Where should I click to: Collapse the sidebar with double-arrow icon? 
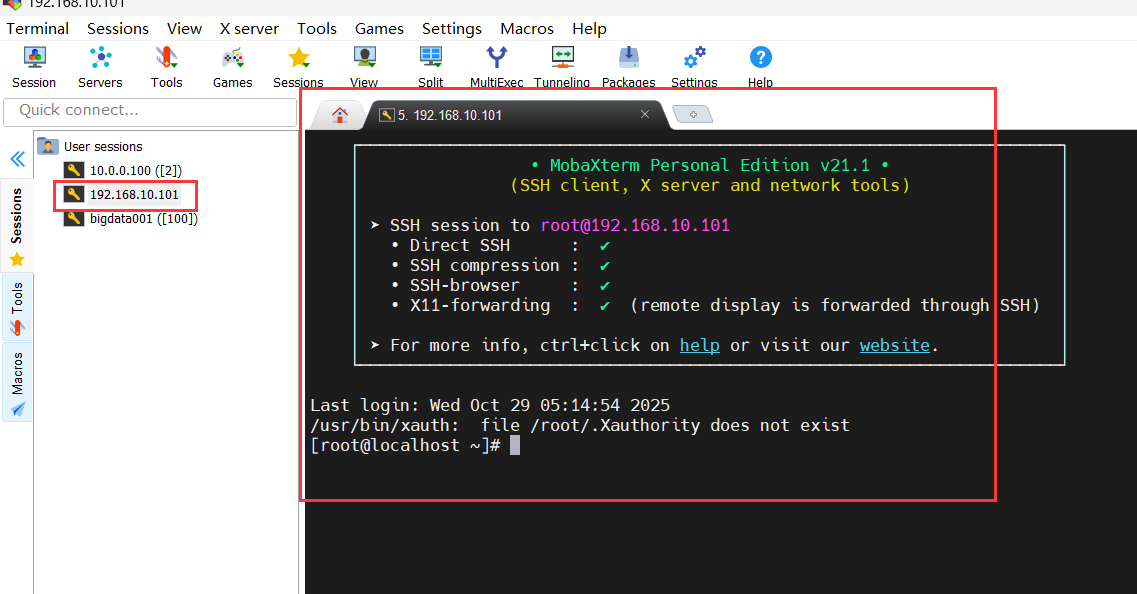(x=17, y=159)
